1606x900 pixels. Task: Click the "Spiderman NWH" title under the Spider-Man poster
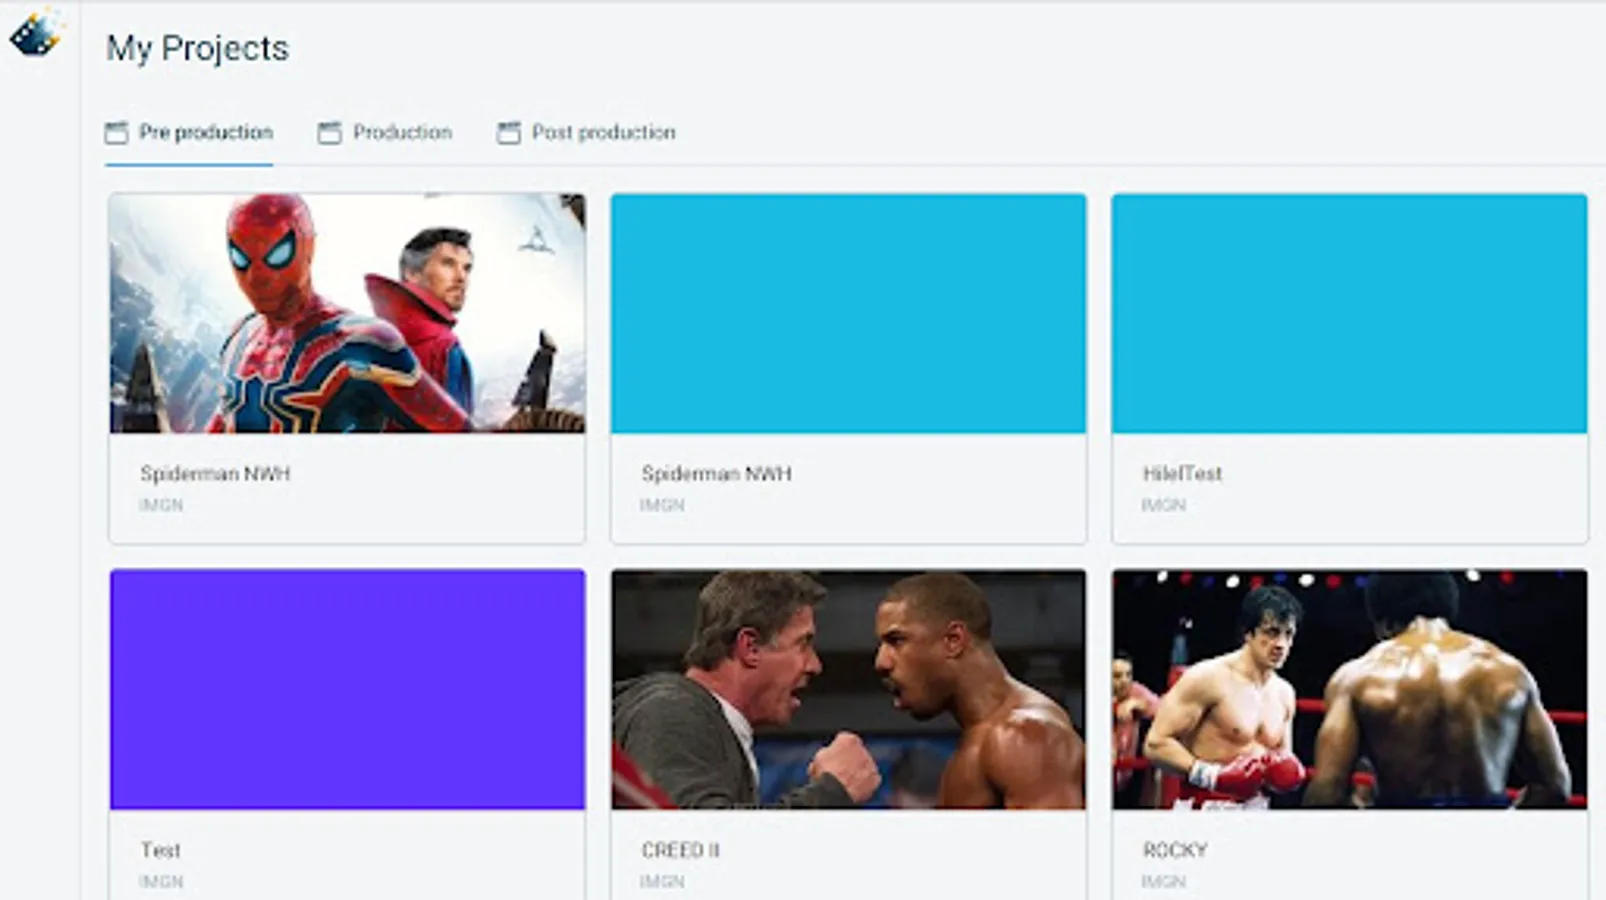pos(215,473)
